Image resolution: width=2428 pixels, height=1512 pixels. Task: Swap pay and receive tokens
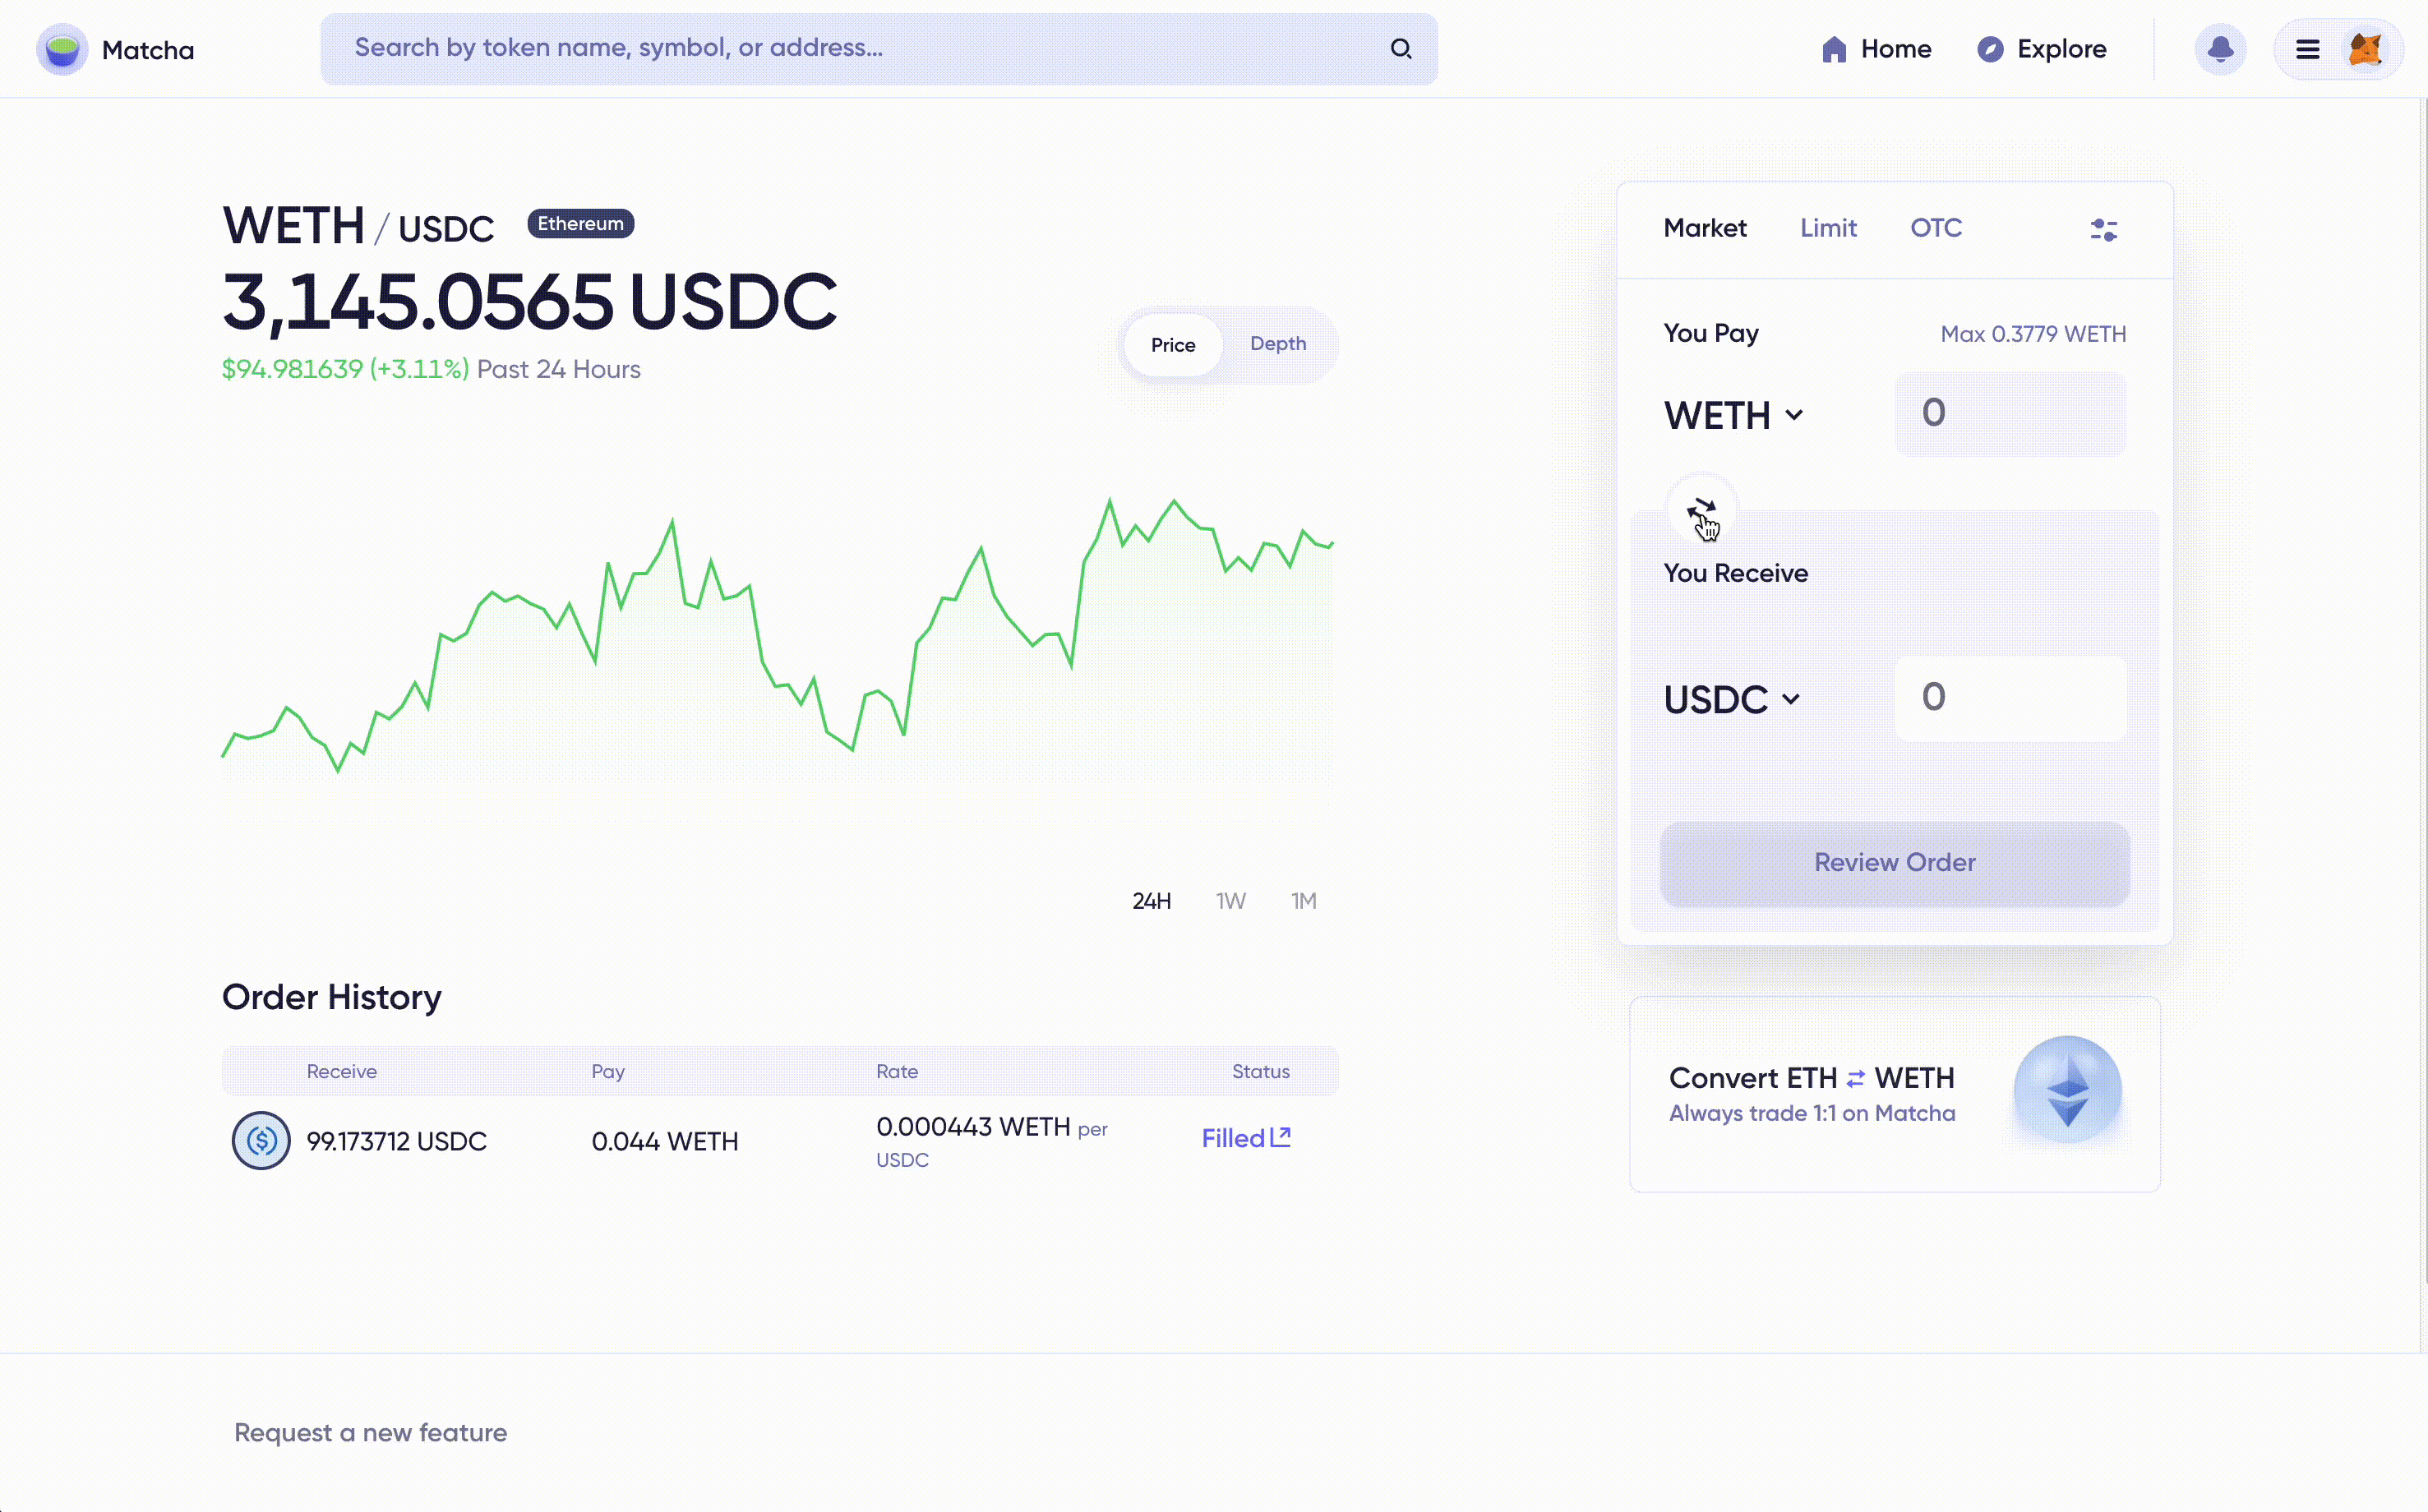click(1701, 510)
